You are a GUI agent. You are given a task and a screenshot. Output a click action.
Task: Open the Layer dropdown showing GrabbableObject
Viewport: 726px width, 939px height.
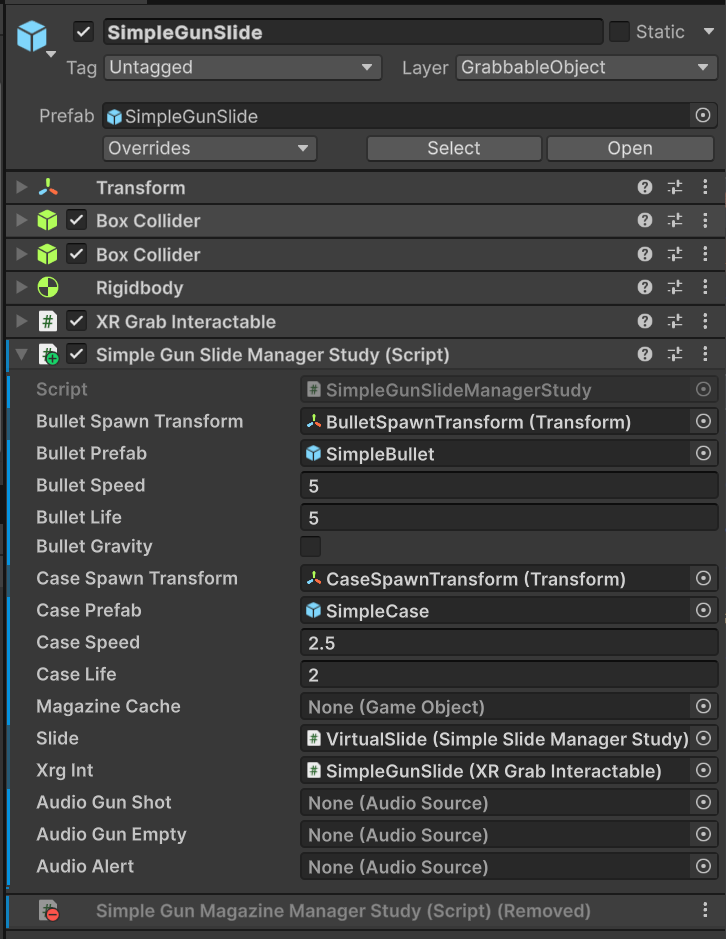585,68
